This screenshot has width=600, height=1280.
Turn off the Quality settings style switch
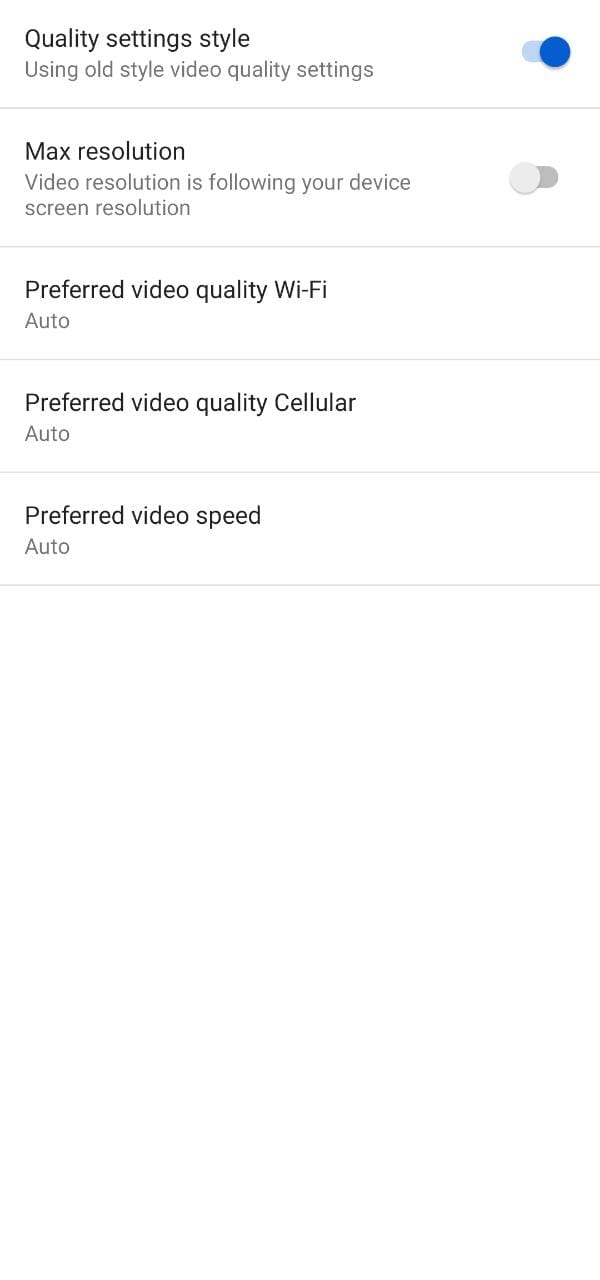pos(545,52)
